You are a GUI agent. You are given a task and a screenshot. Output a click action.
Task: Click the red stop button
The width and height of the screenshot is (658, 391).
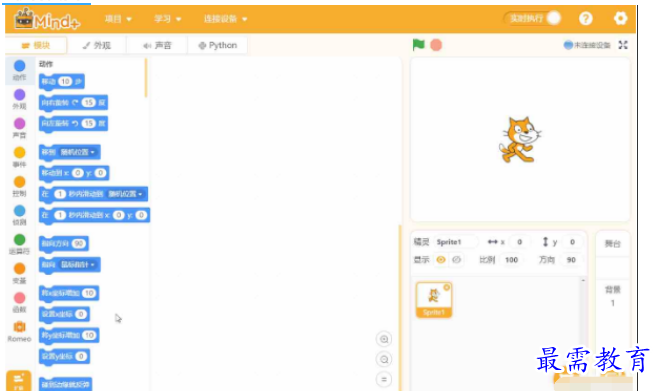tap(436, 45)
